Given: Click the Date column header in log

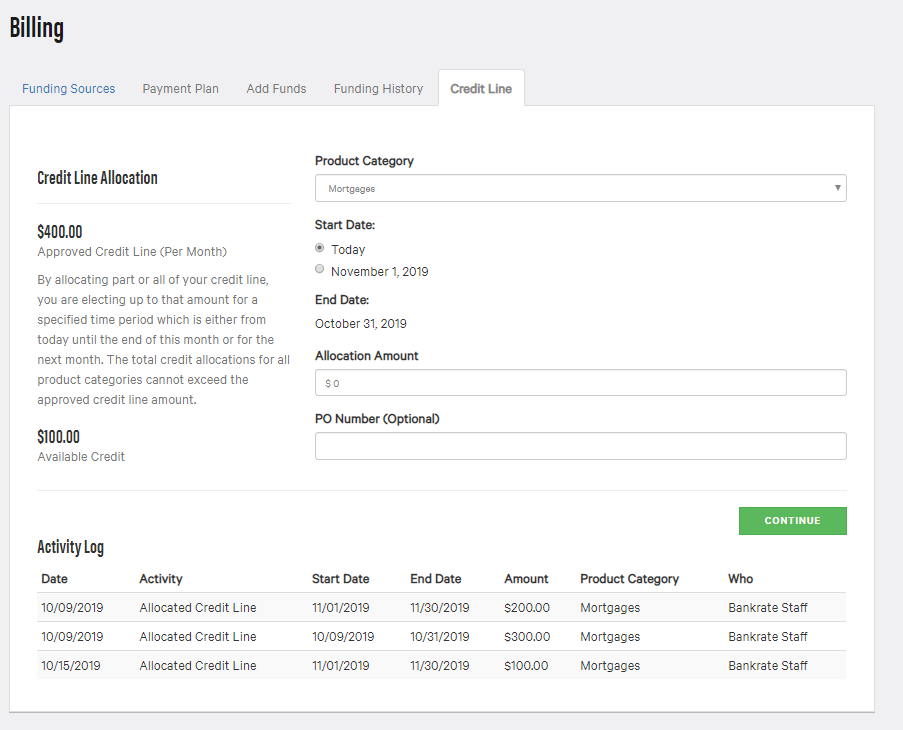Looking at the screenshot, I should [54, 579].
